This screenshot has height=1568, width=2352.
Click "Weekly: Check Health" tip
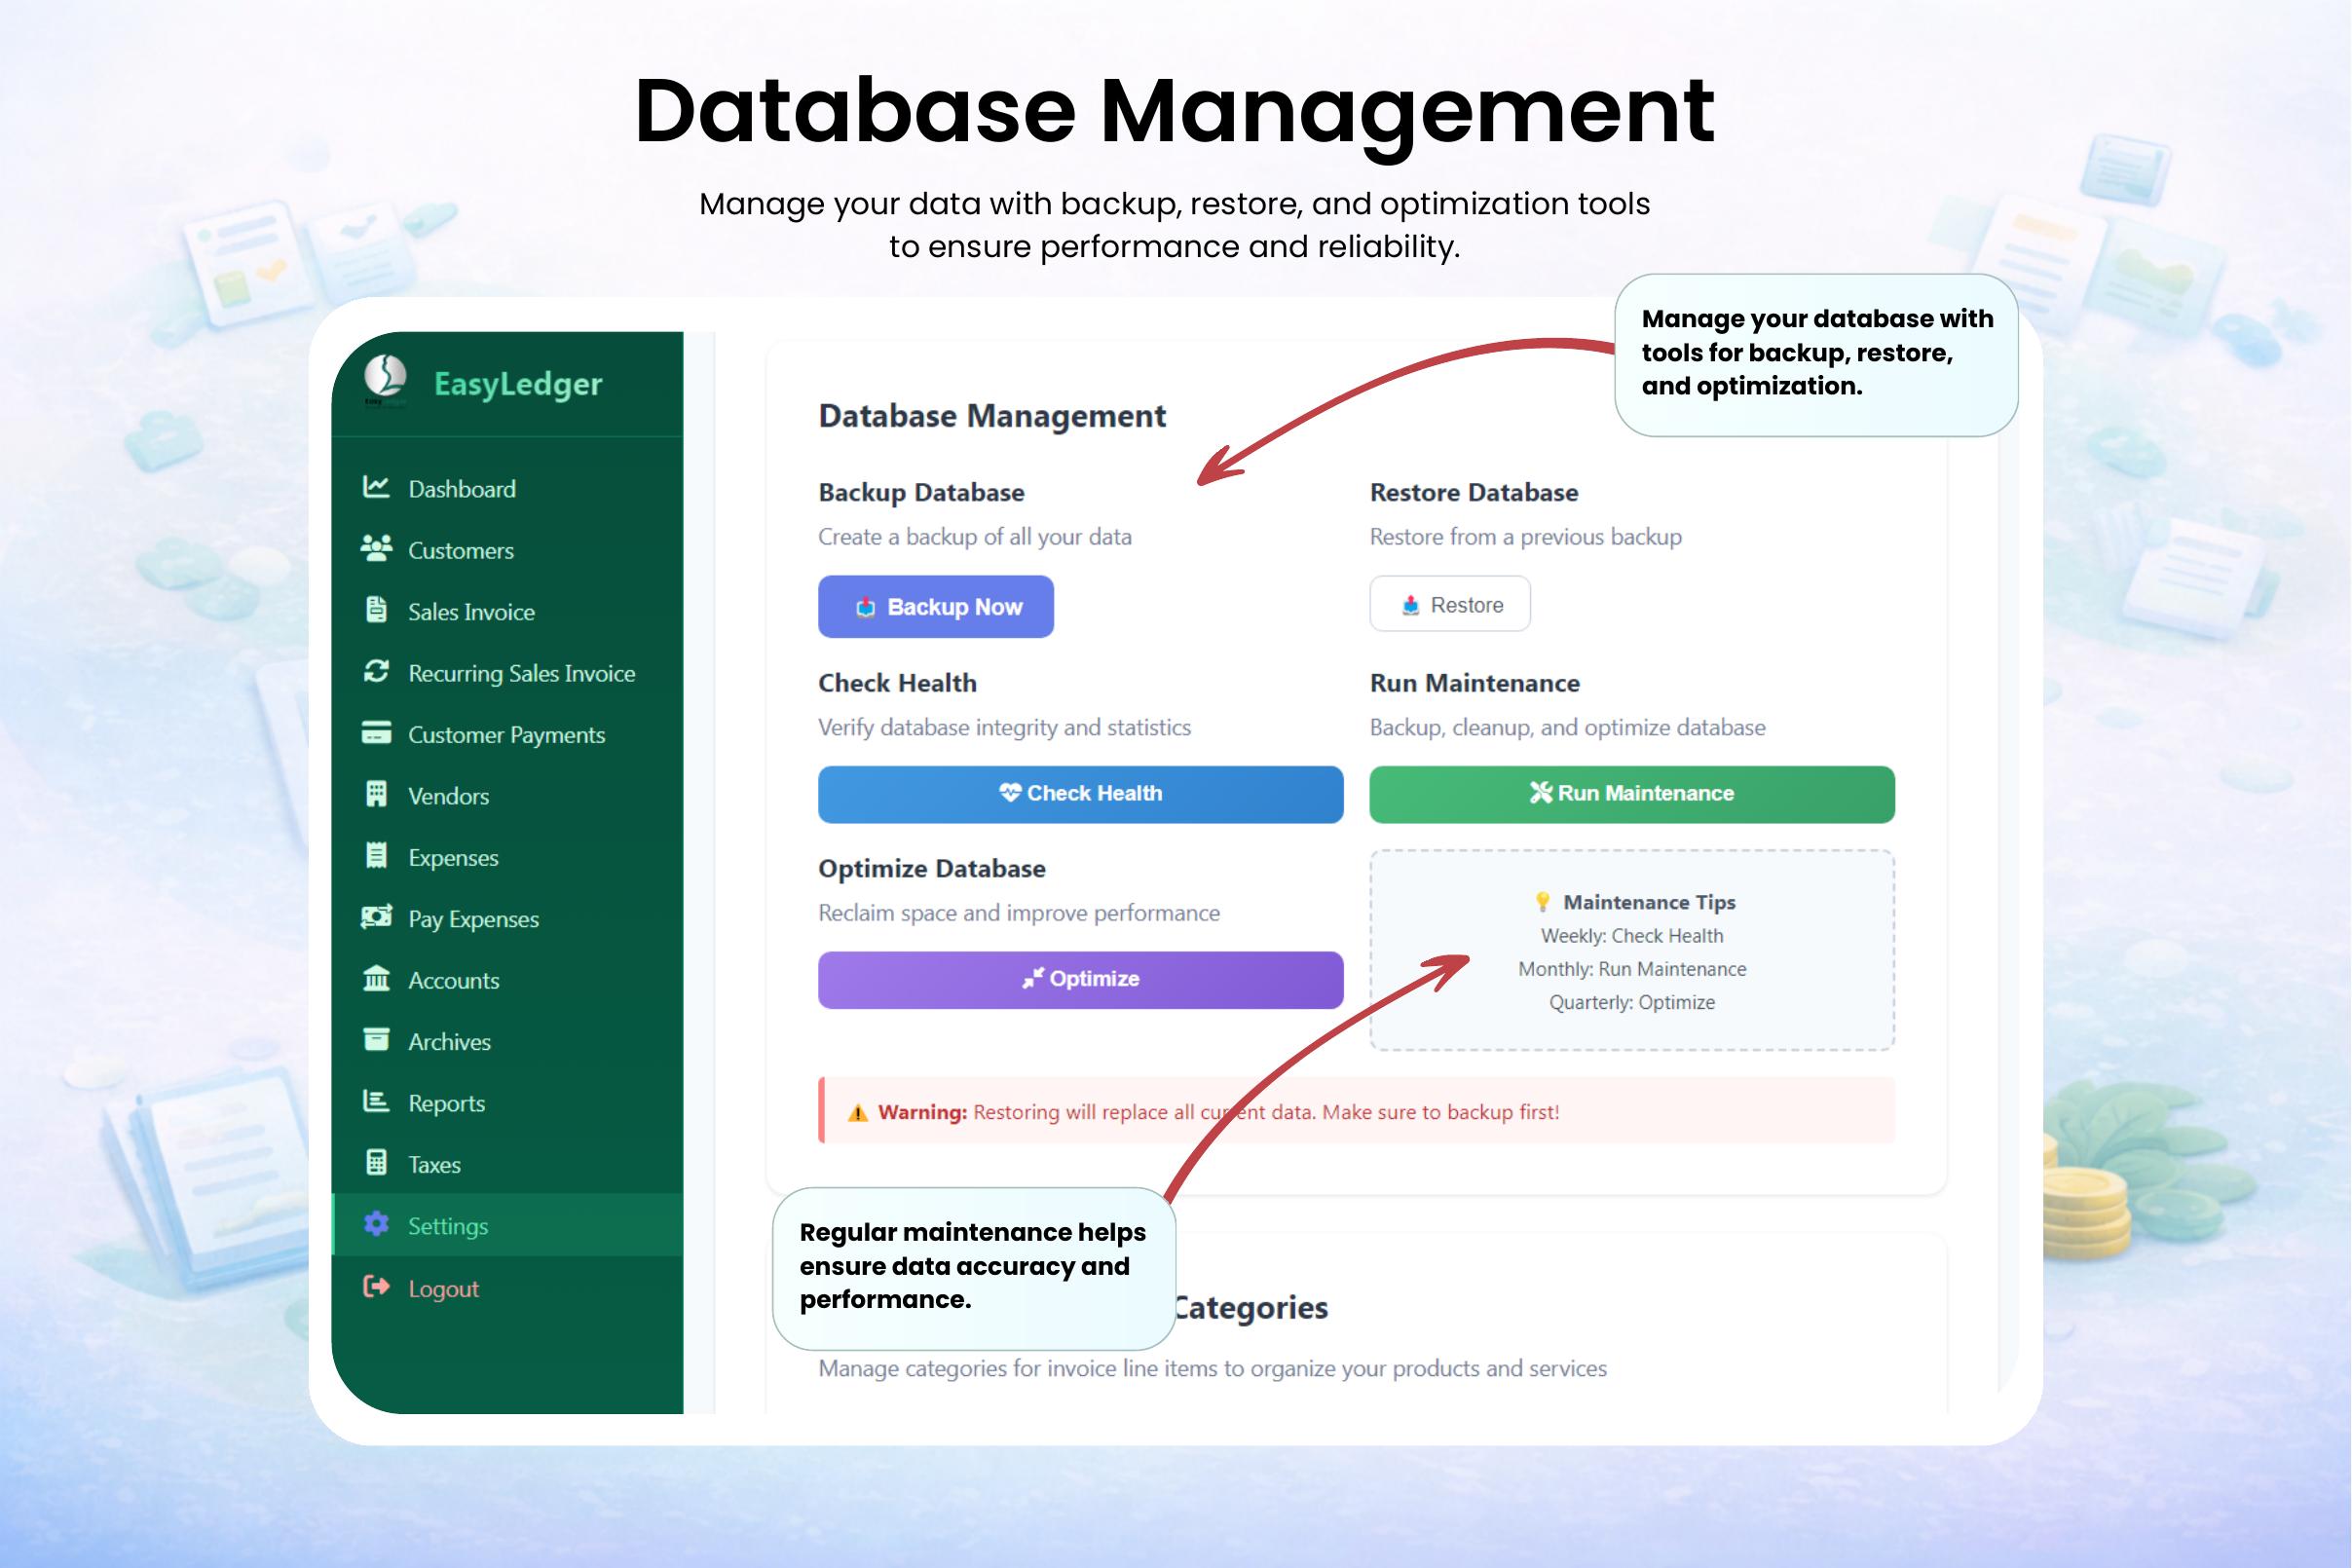[1632, 936]
